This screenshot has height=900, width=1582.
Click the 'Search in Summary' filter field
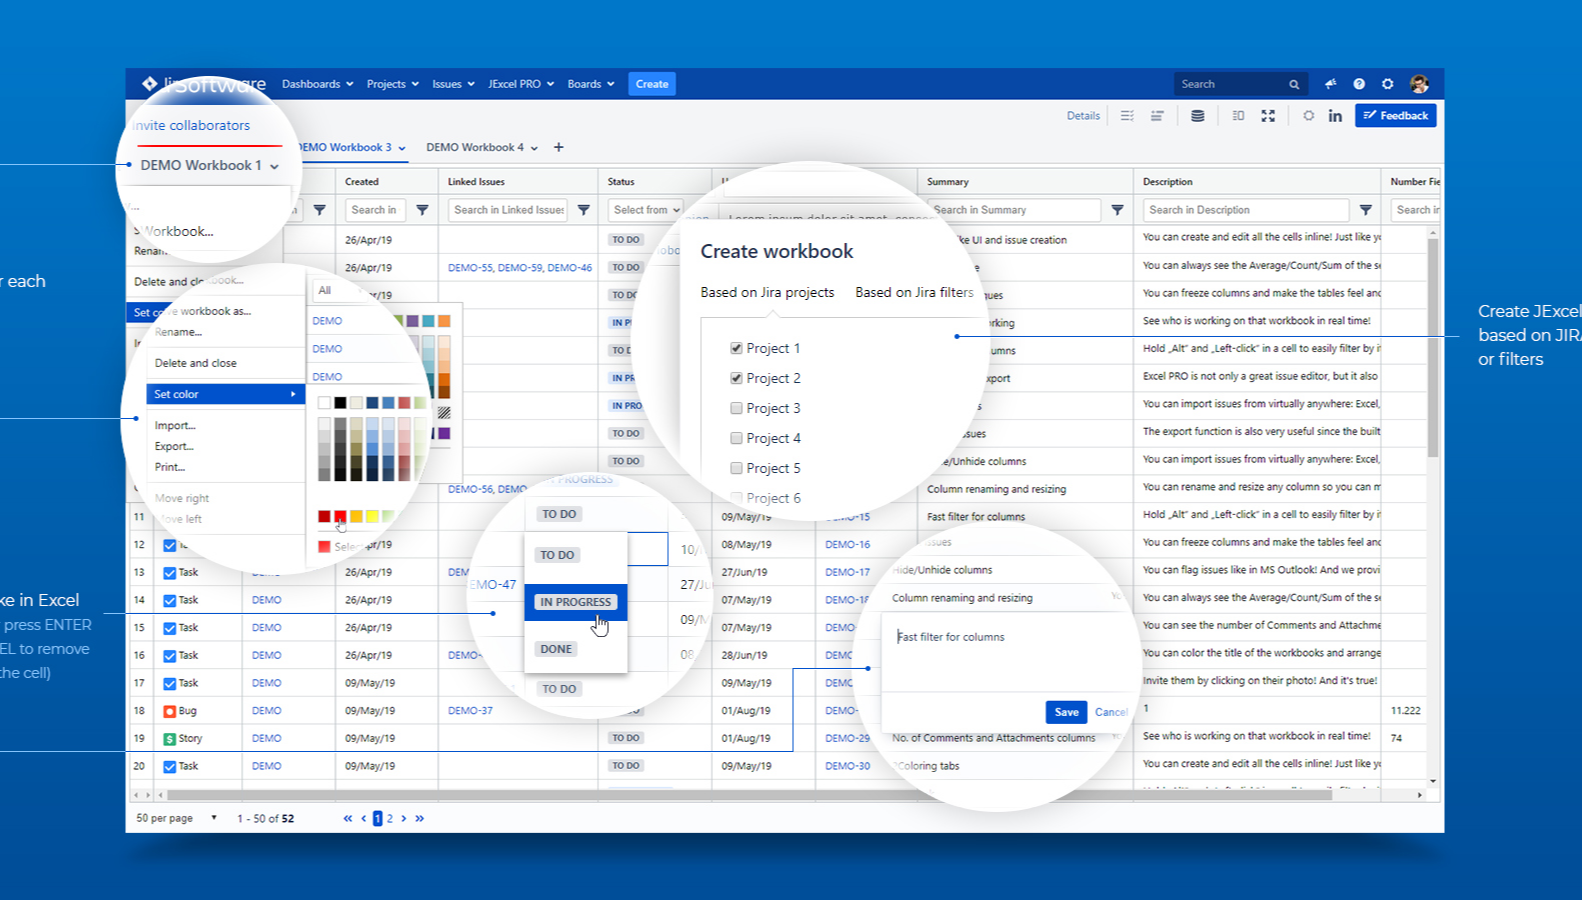pyautogui.click(x=1014, y=210)
